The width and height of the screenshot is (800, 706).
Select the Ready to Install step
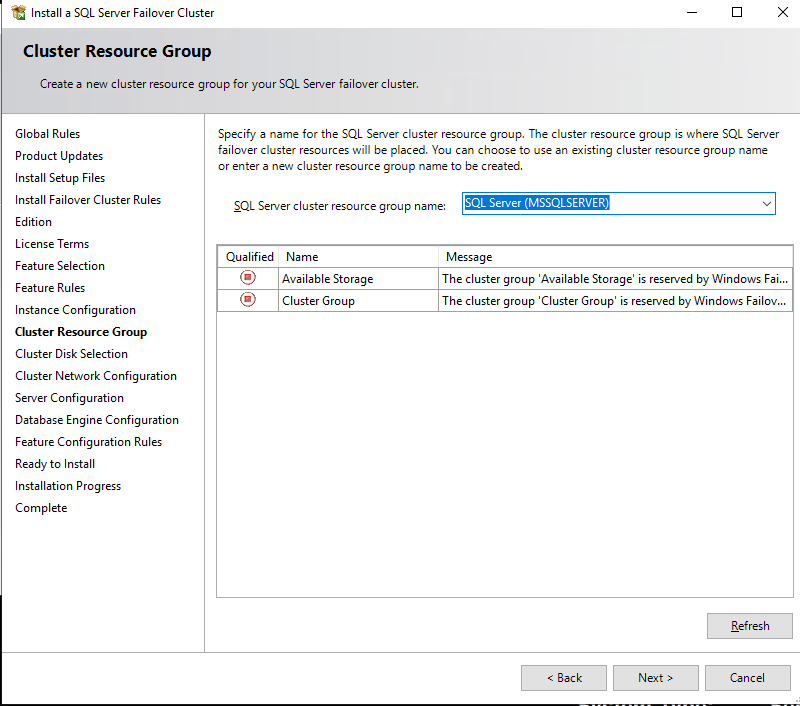pos(55,463)
